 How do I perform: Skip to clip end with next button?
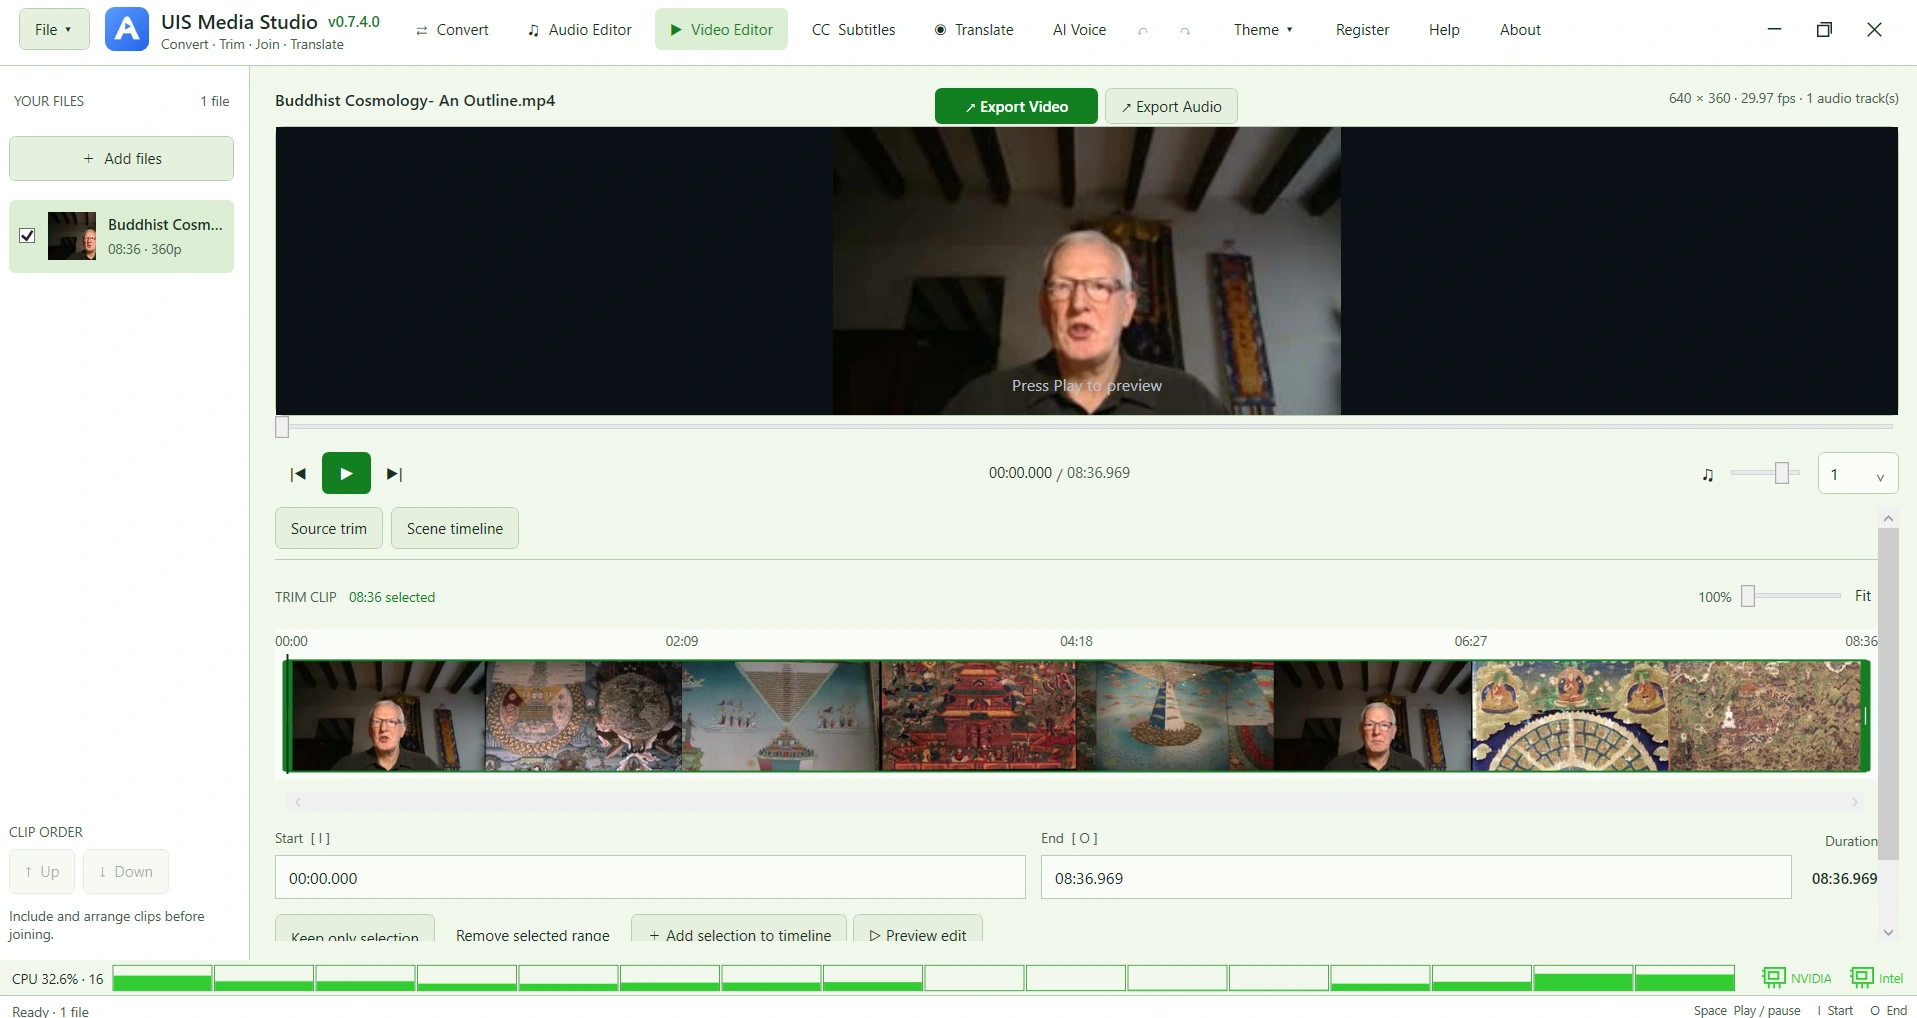(x=395, y=474)
